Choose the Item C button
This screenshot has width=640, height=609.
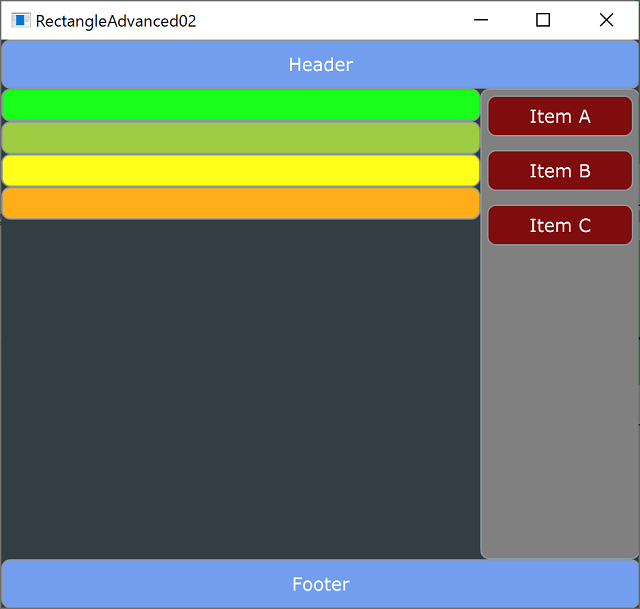coord(560,225)
